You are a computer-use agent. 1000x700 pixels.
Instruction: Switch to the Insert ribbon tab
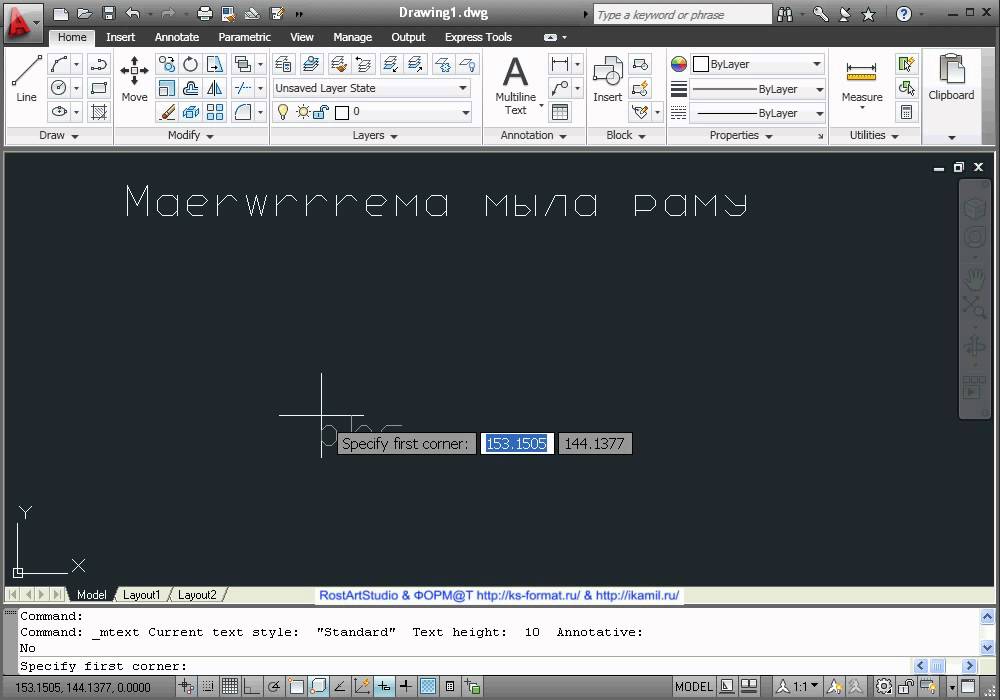pos(121,37)
